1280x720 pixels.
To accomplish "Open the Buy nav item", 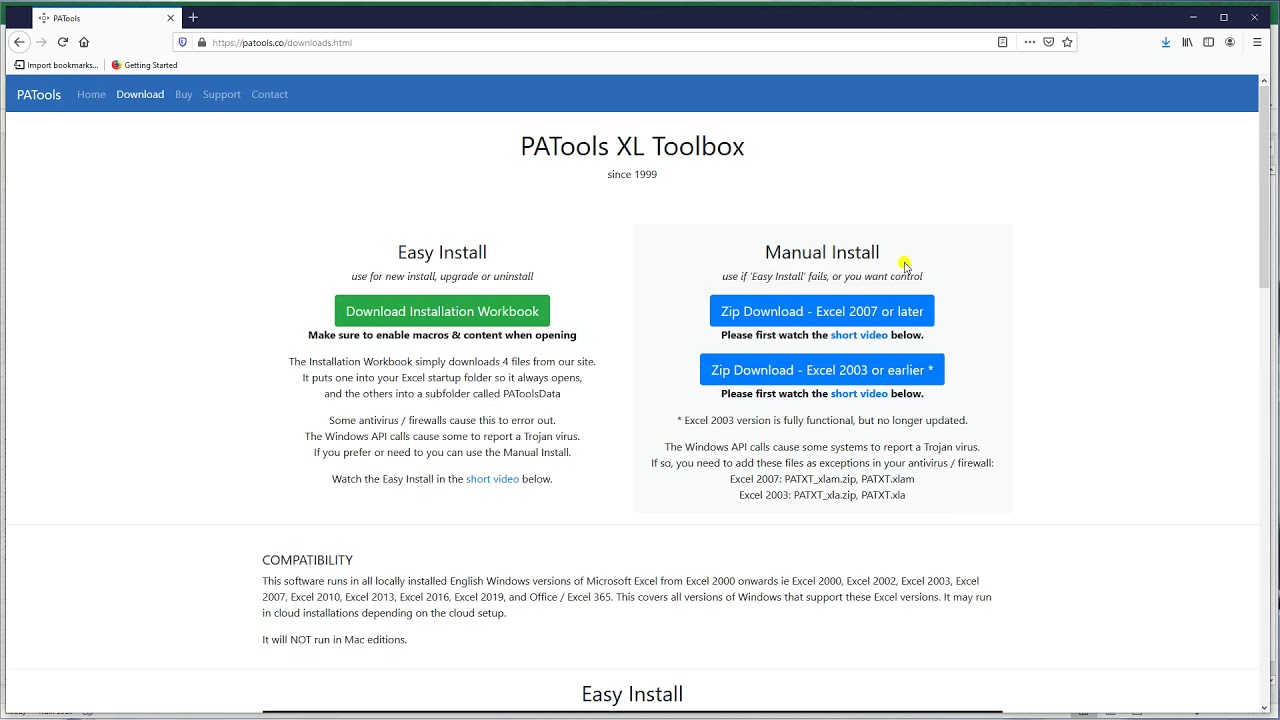I will tap(183, 94).
